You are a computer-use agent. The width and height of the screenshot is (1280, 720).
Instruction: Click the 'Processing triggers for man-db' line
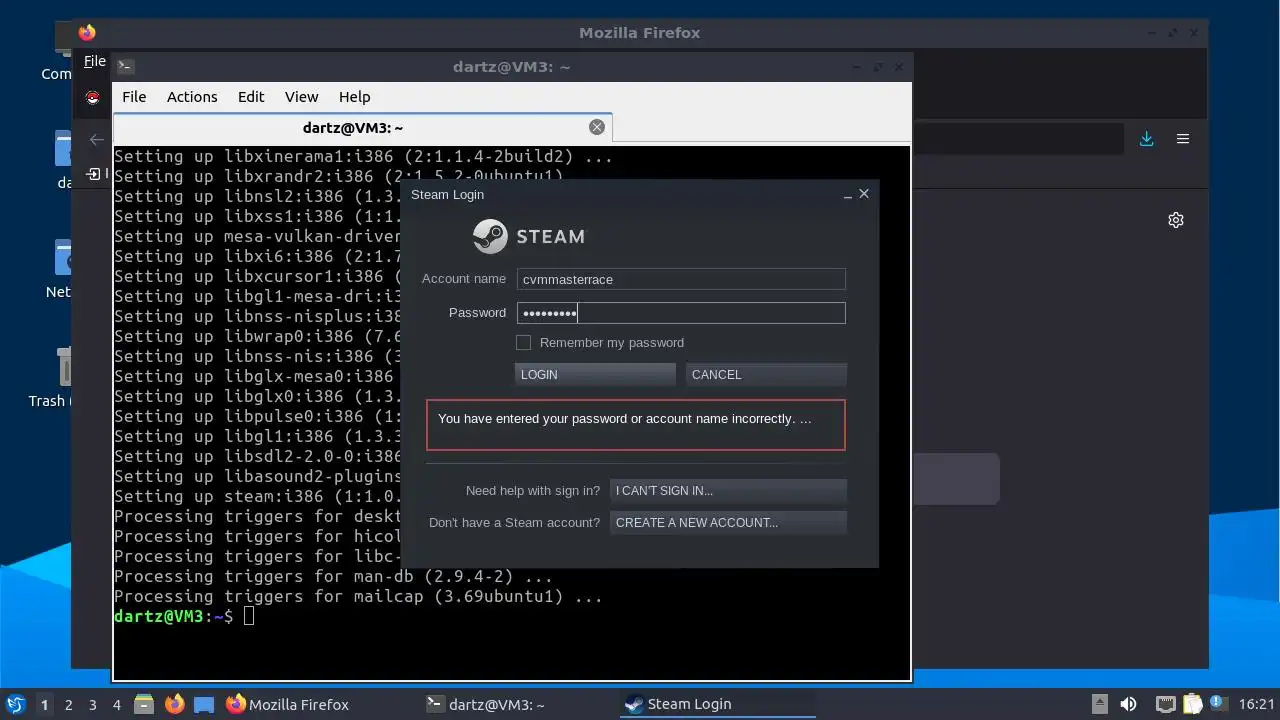pos(333,576)
